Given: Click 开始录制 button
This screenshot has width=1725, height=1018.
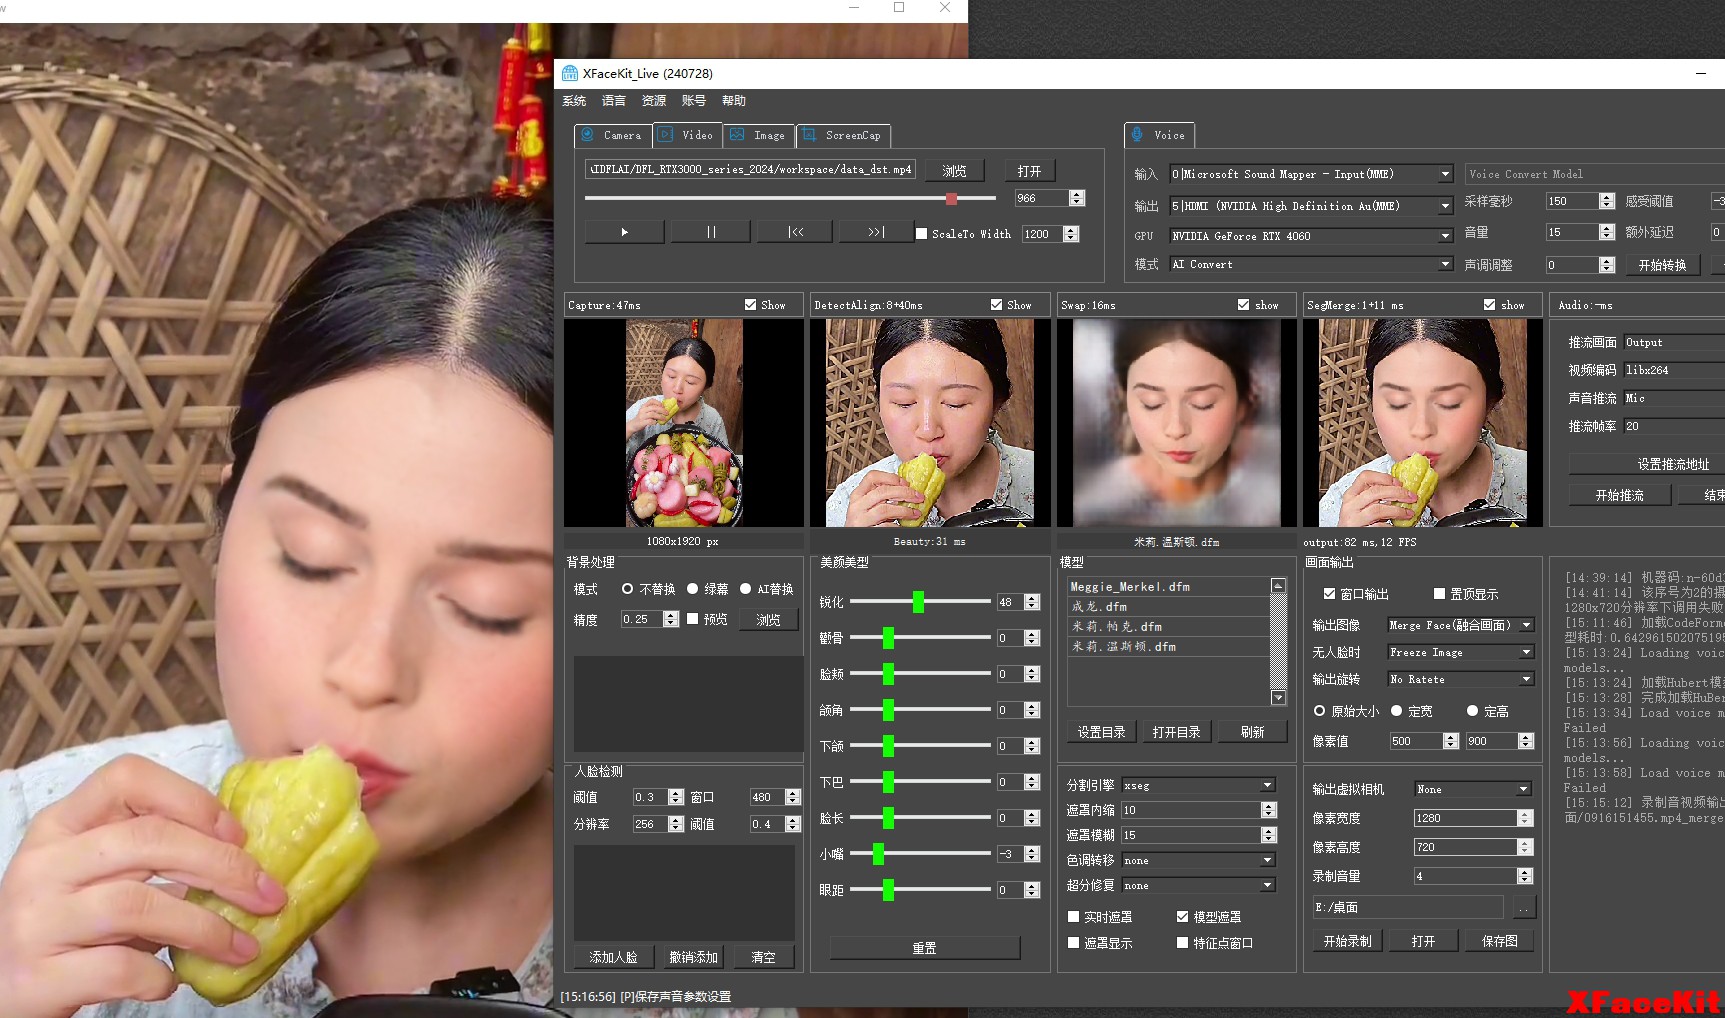Looking at the screenshot, I should tap(1347, 941).
